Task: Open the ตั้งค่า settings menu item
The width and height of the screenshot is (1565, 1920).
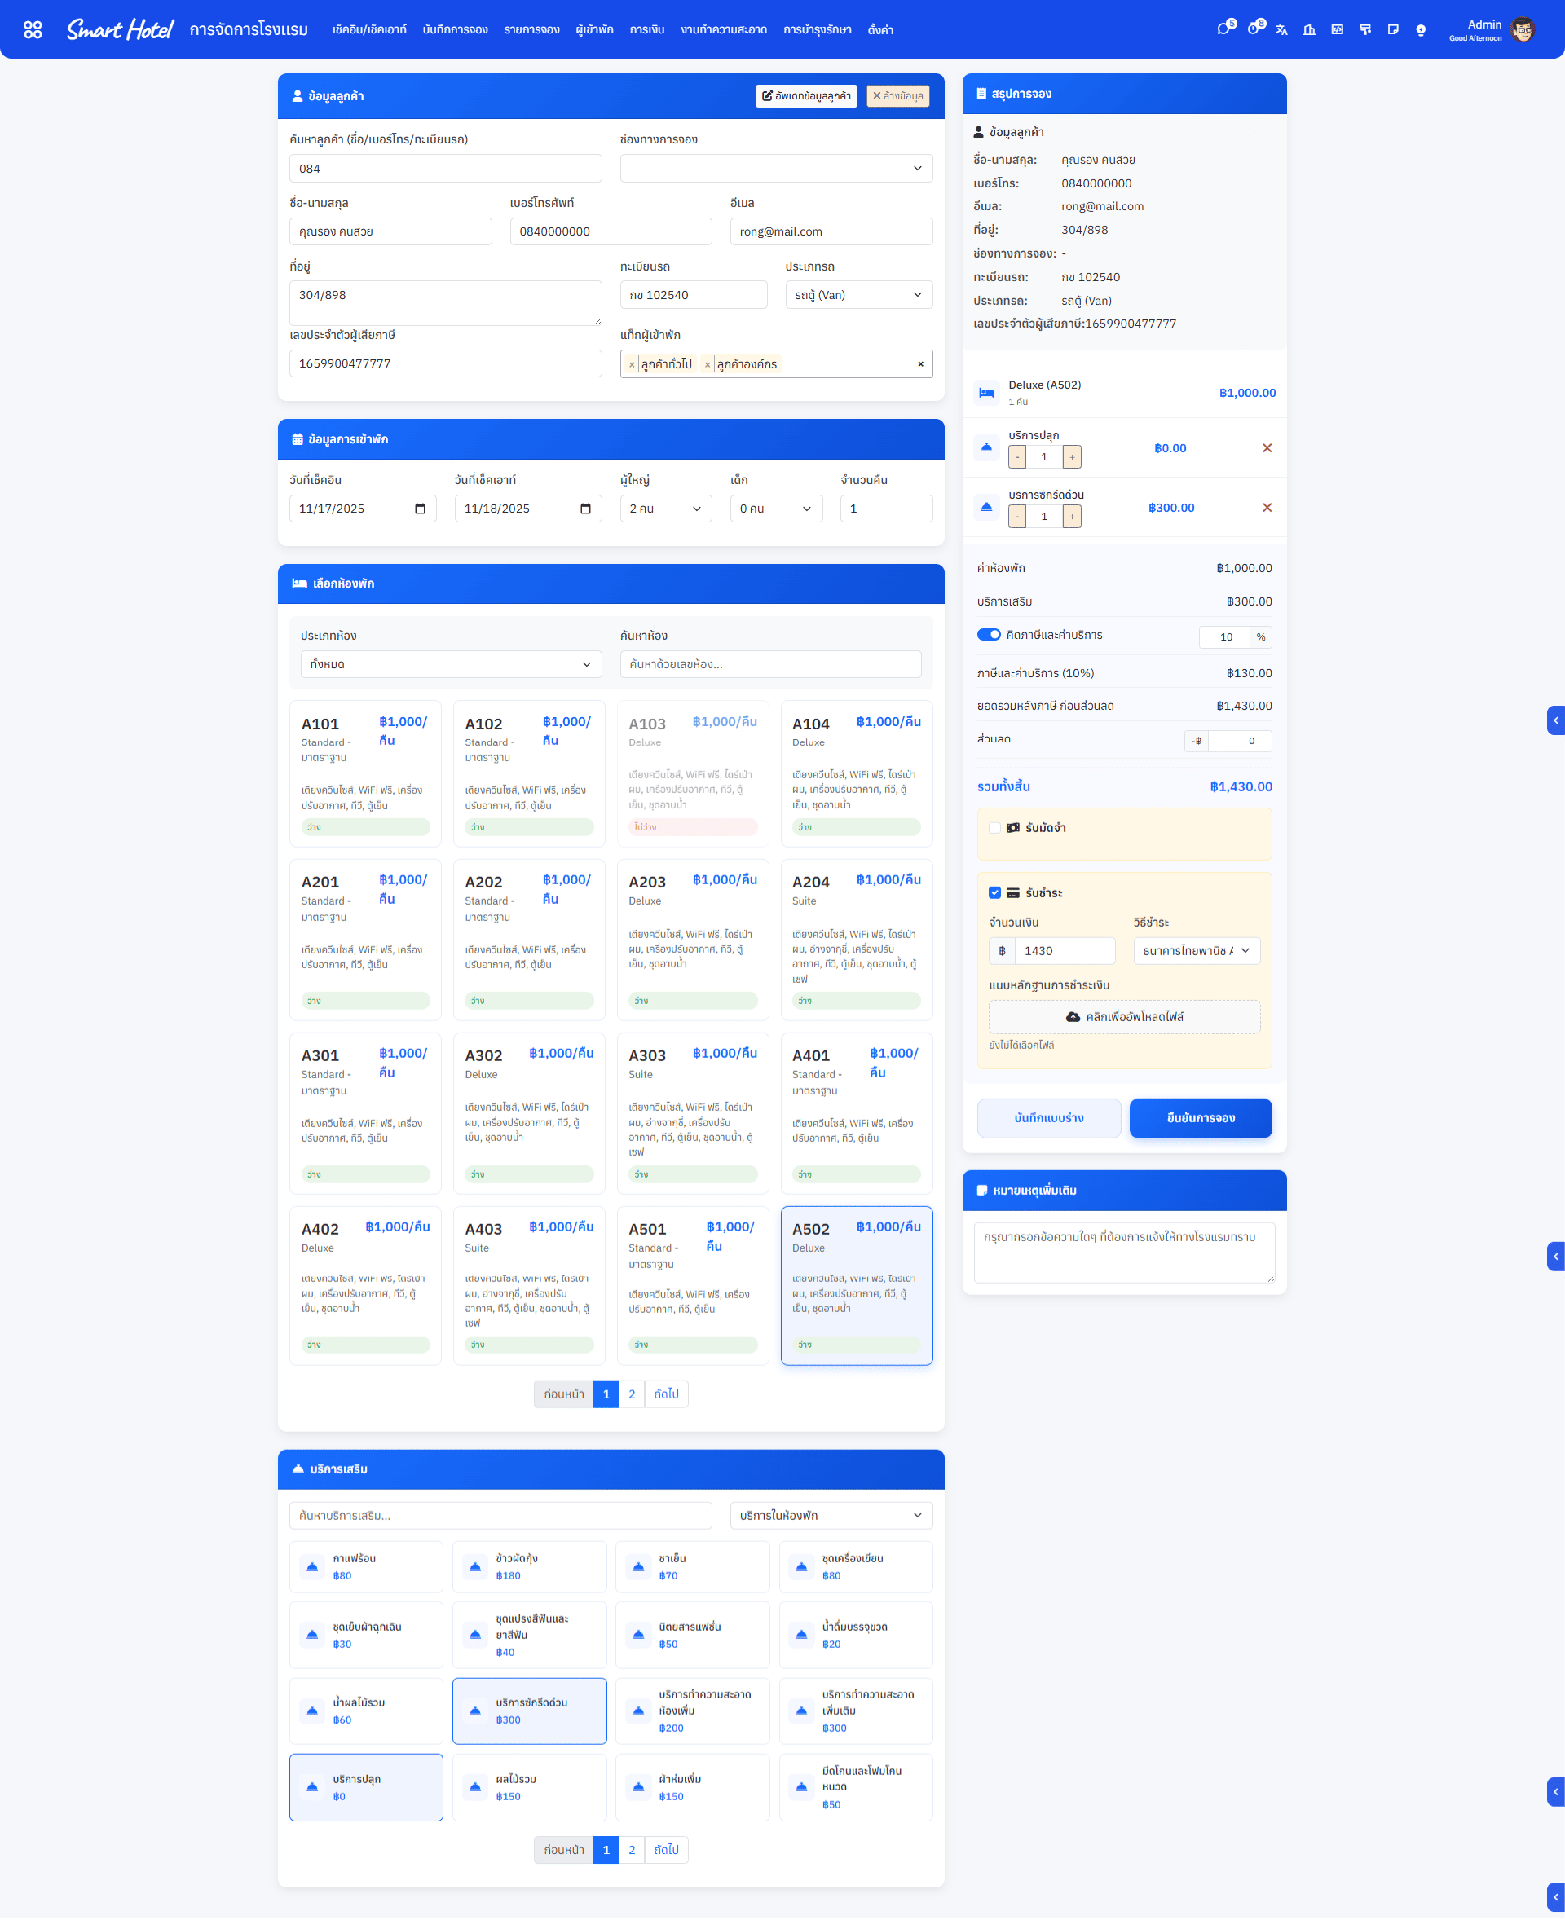Action: click(880, 30)
